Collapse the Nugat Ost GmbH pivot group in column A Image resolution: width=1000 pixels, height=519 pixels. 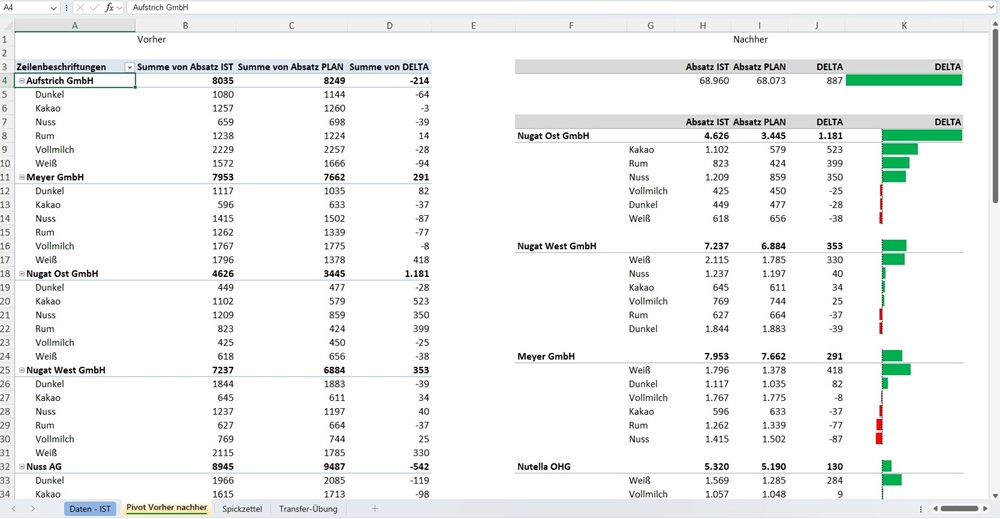click(x=22, y=274)
